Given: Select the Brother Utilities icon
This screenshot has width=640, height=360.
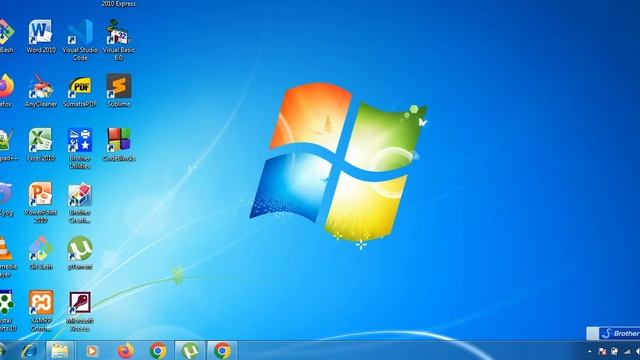Looking at the screenshot, I should (x=80, y=148).
